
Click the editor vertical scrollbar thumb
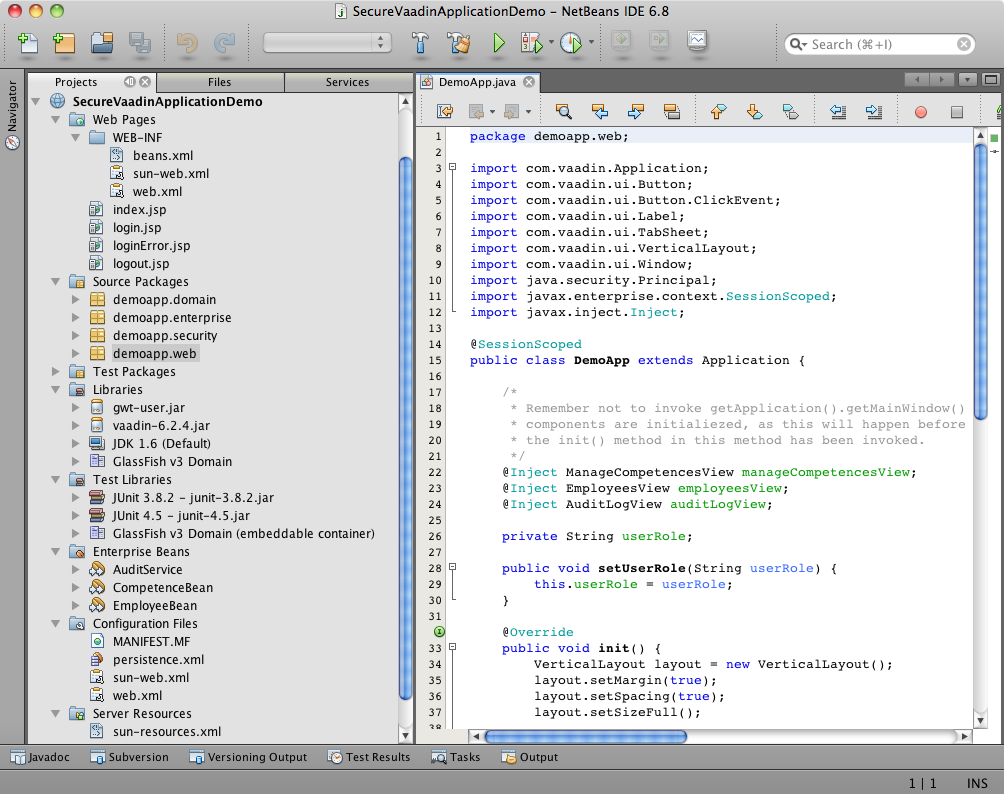coord(980,281)
